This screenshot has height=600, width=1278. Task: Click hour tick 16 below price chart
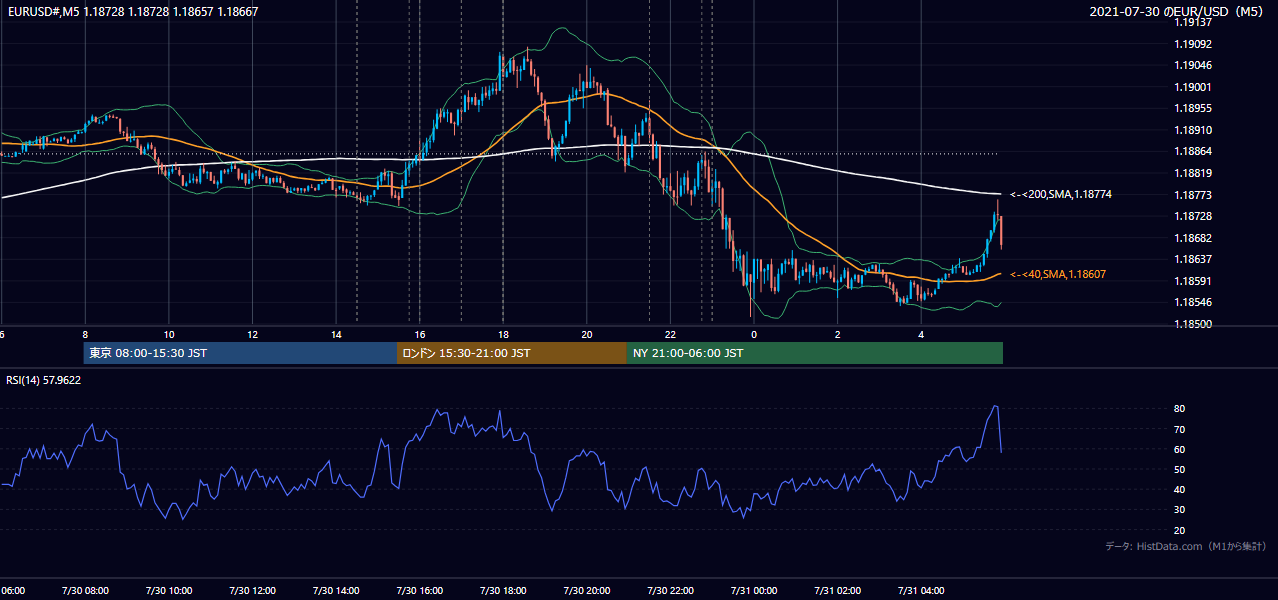coord(420,334)
